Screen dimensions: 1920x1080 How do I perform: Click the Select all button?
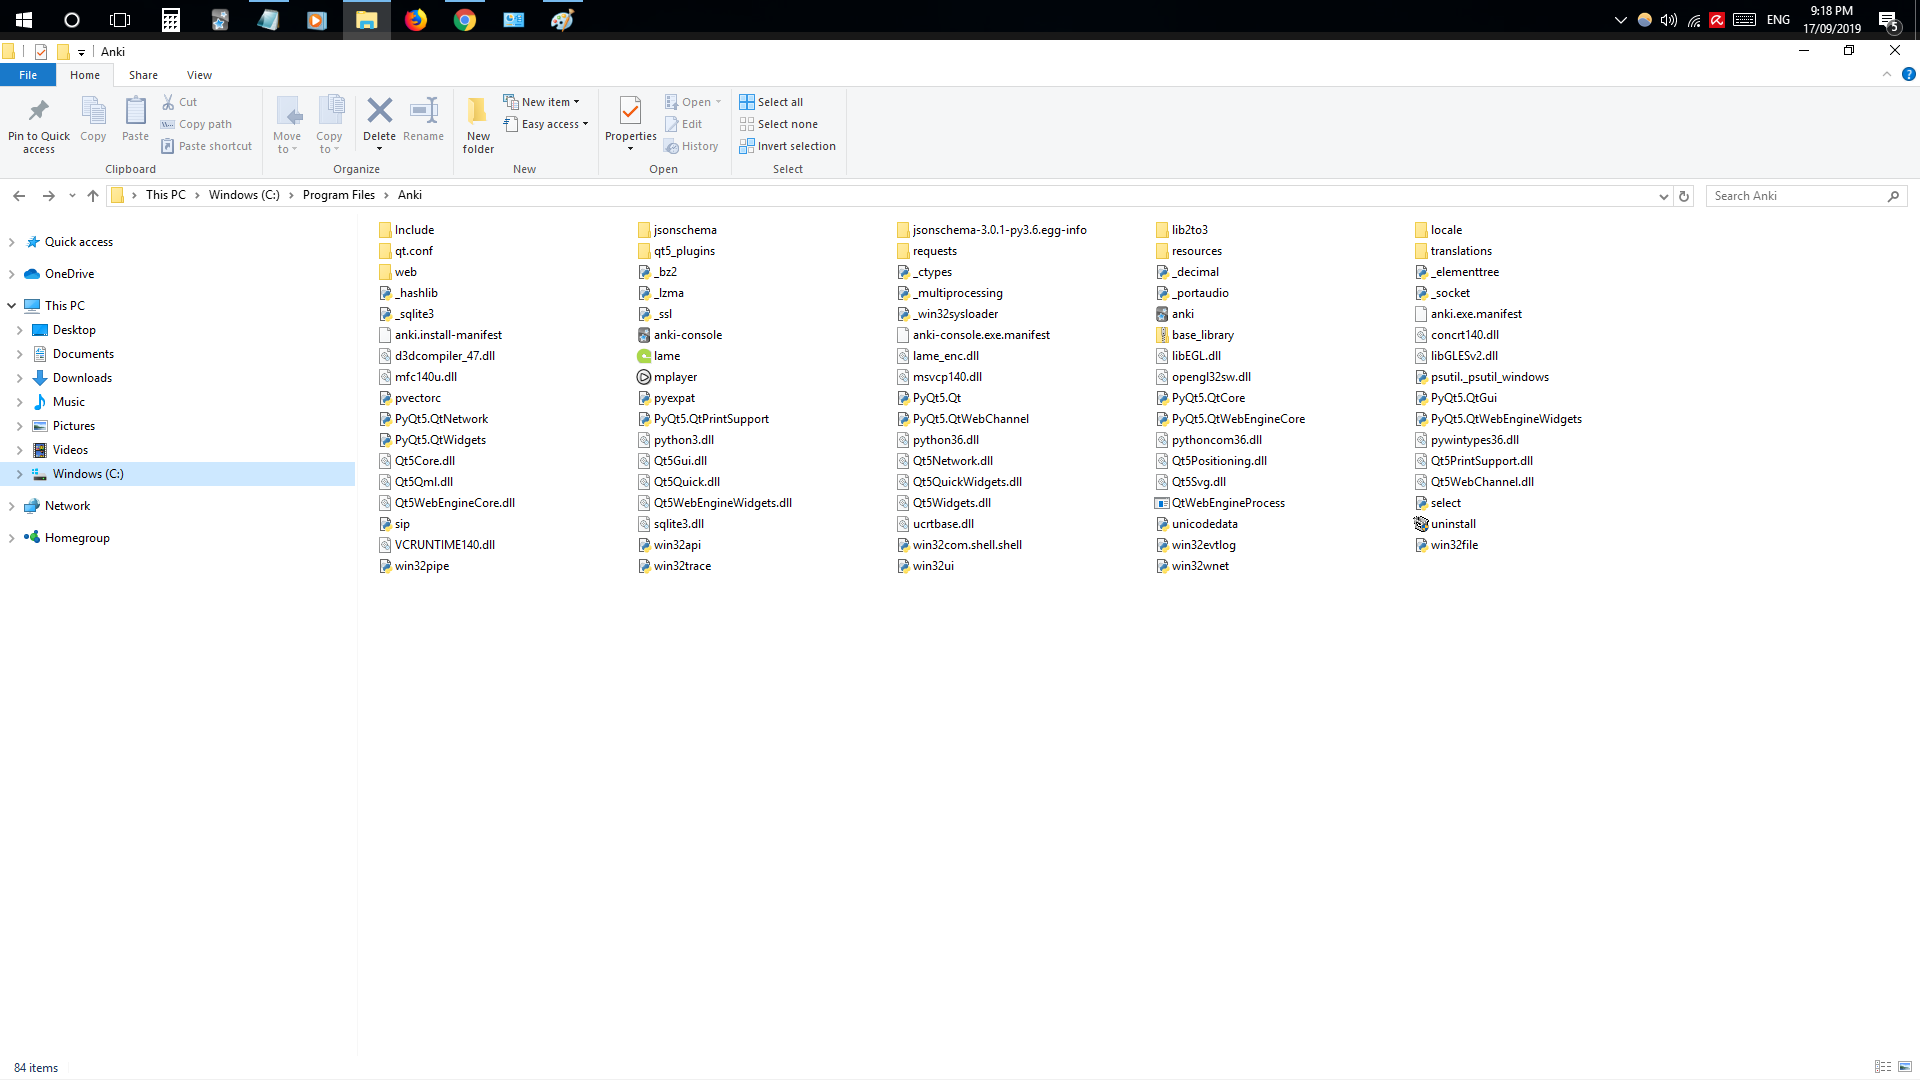click(x=771, y=102)
